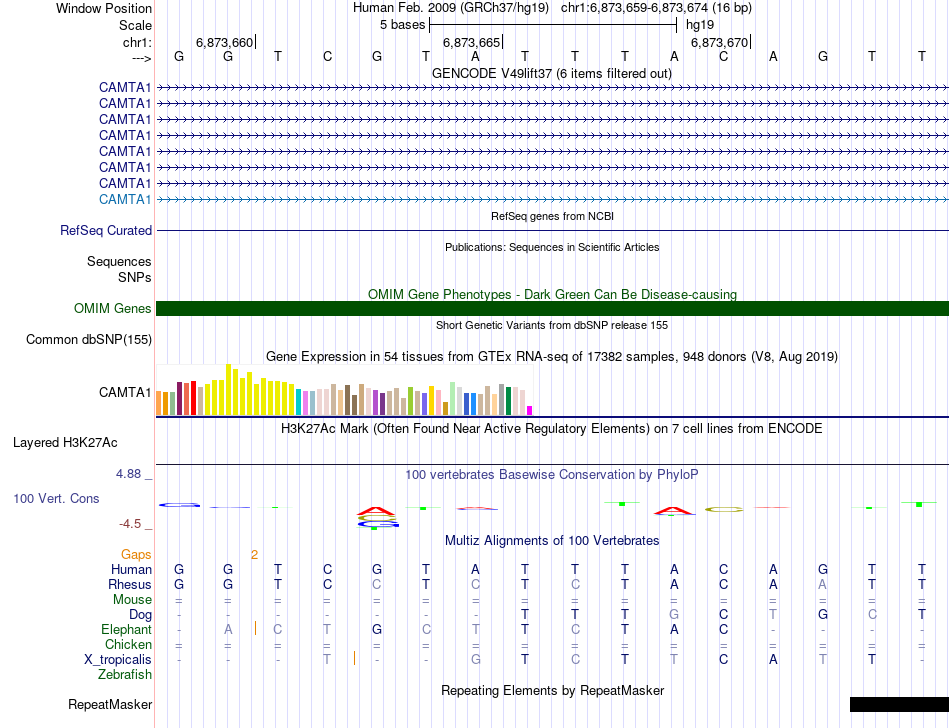950x728 pixels.
Task: Click the 4.88 PhyloP upper scale value
Action: [129, 474]
